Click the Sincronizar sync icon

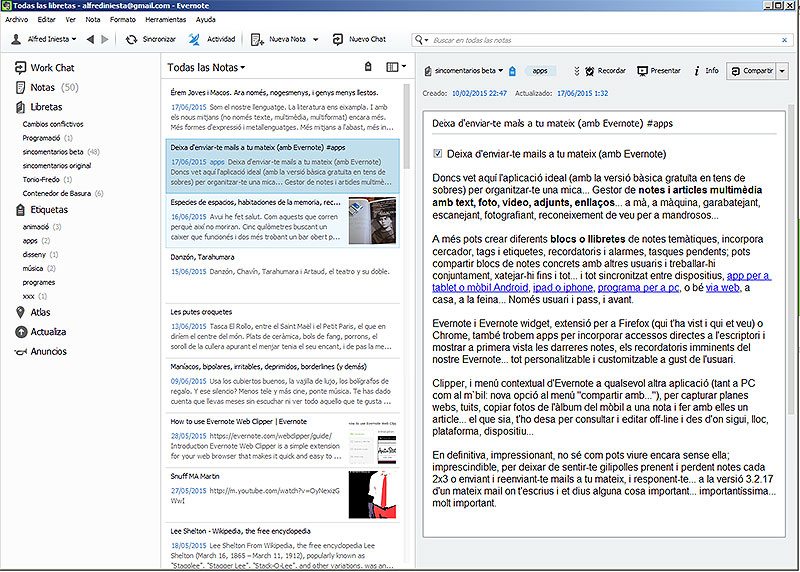[131, 39]
